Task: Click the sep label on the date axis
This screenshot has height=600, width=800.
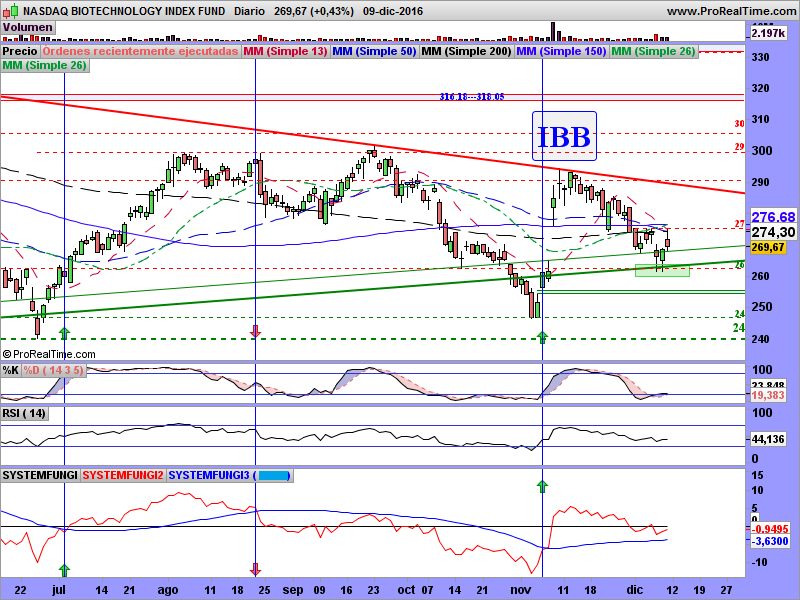Action: pyautogui.click(x=293, y=590)
